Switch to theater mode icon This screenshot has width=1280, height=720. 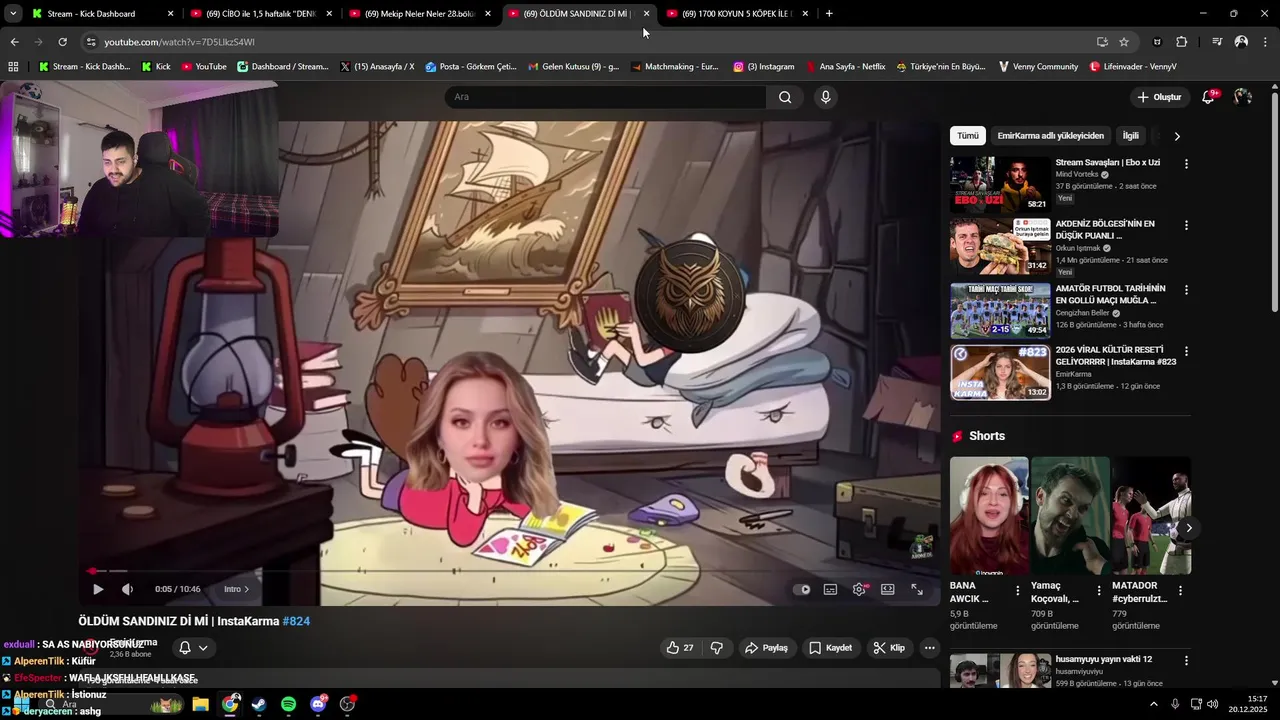coord(887,589)
